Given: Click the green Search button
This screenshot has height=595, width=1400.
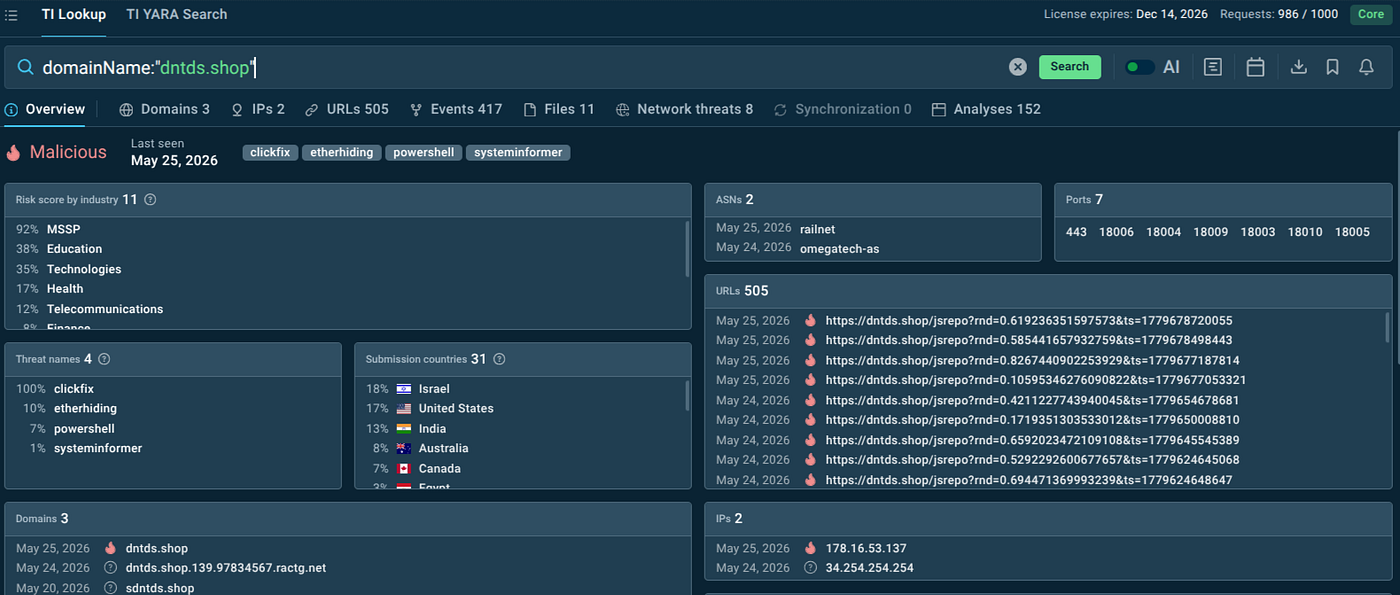Looking at the screenshot, I should point(1069,67).
